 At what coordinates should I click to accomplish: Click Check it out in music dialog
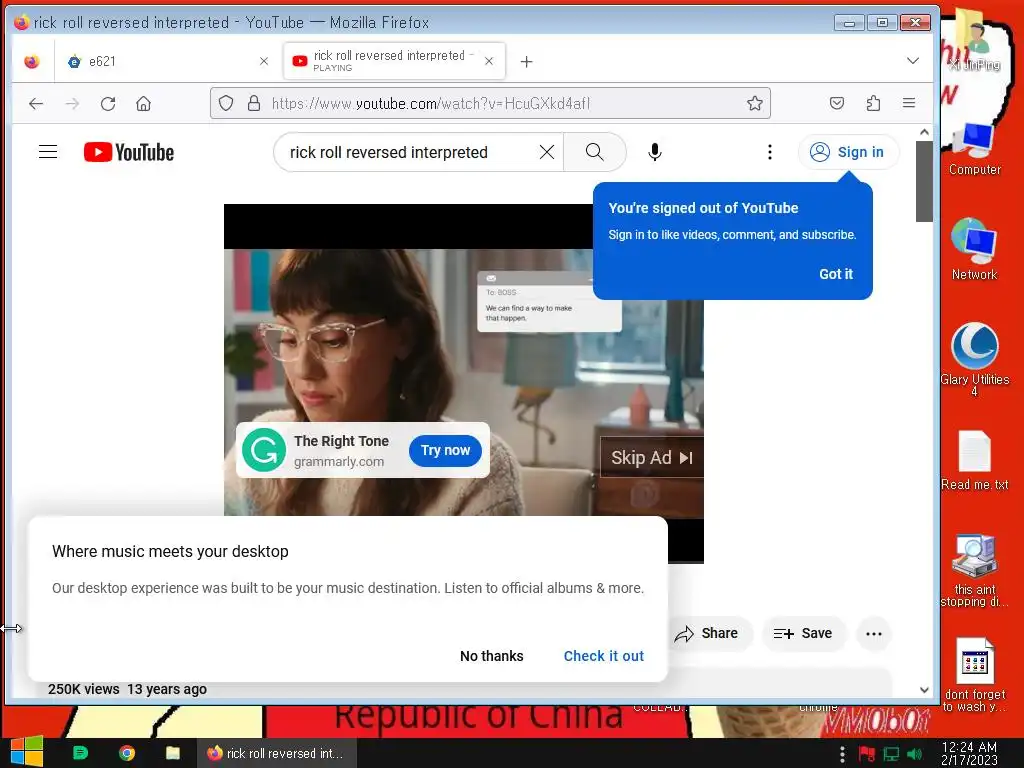tap(603, 656)
